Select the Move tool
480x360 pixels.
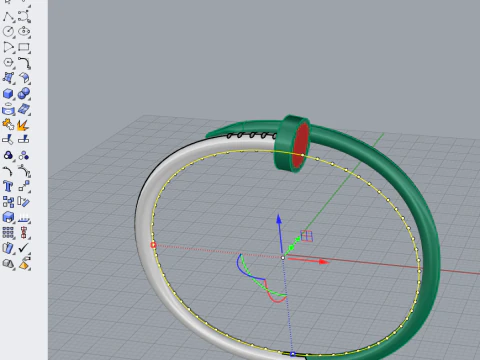pyautogui.click(x=24, y=186)
